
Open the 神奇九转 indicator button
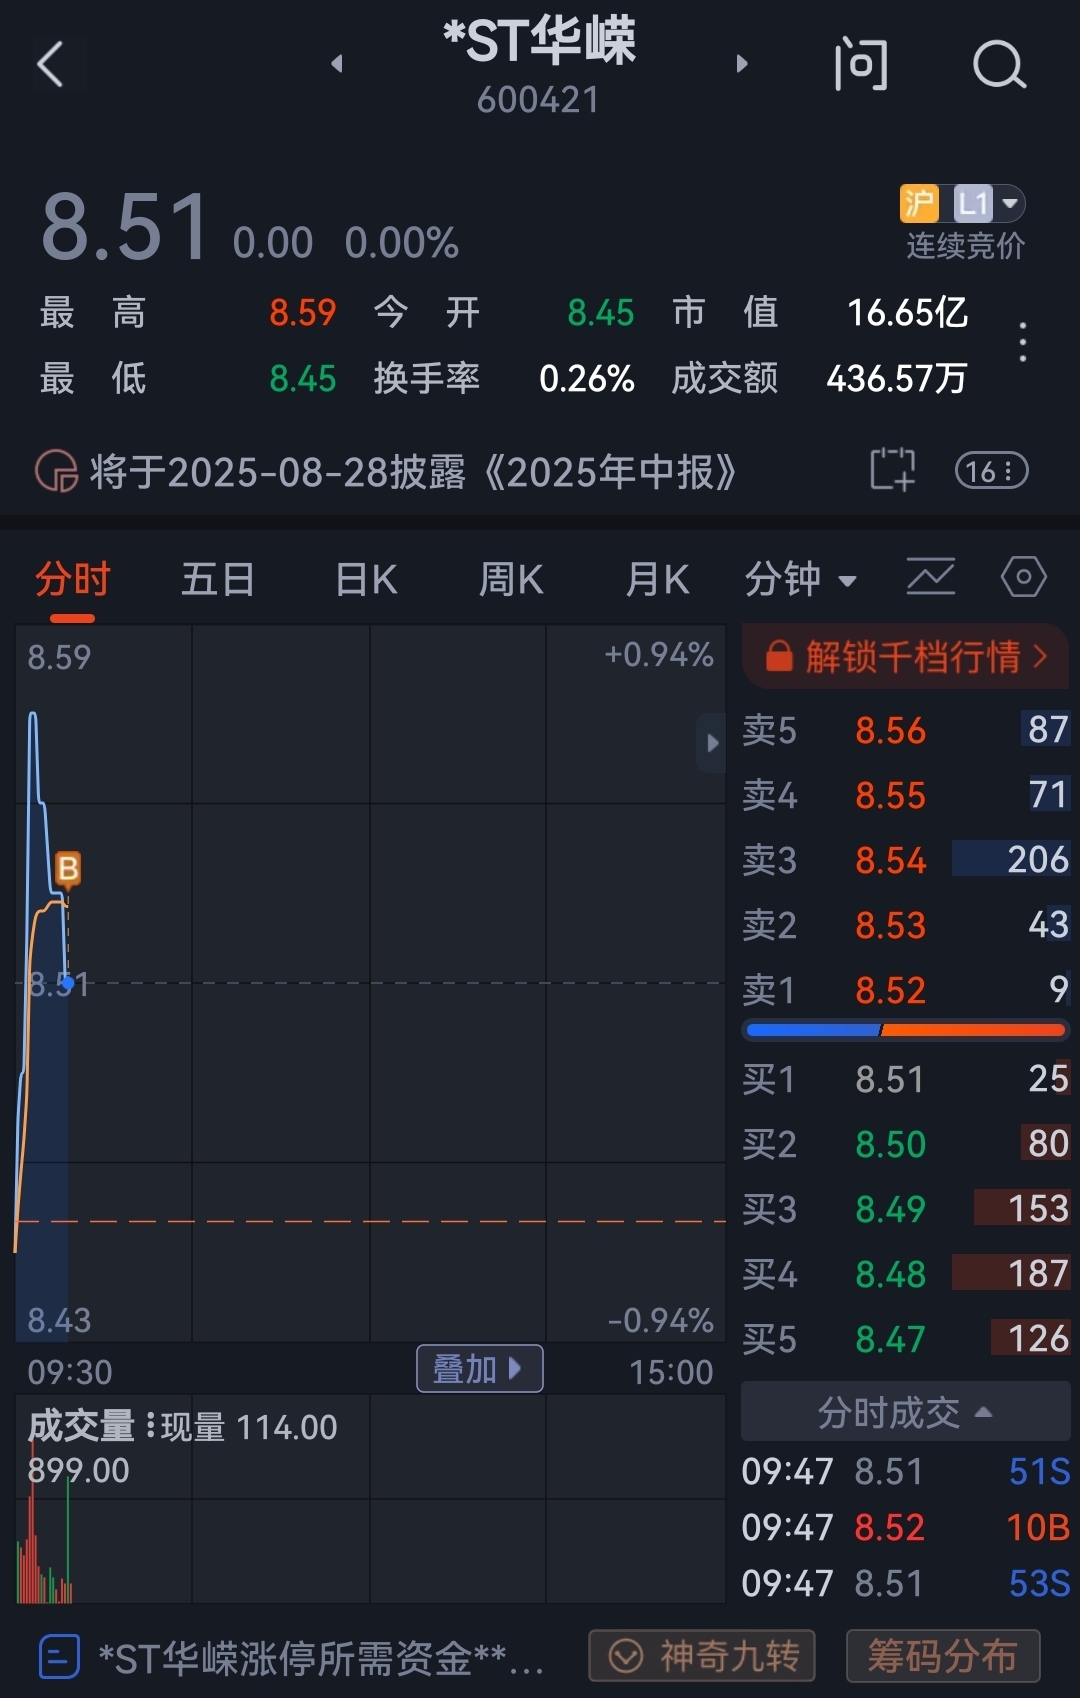coord(702,1656)
